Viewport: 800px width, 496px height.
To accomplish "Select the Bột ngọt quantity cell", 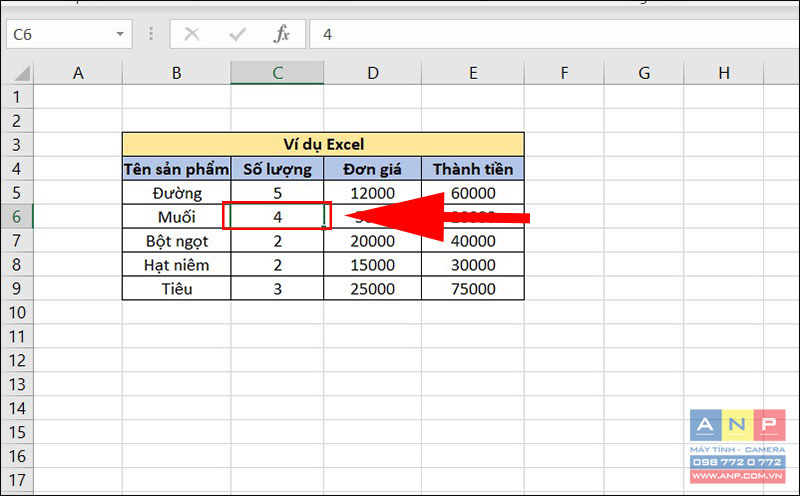I will 277,240.
